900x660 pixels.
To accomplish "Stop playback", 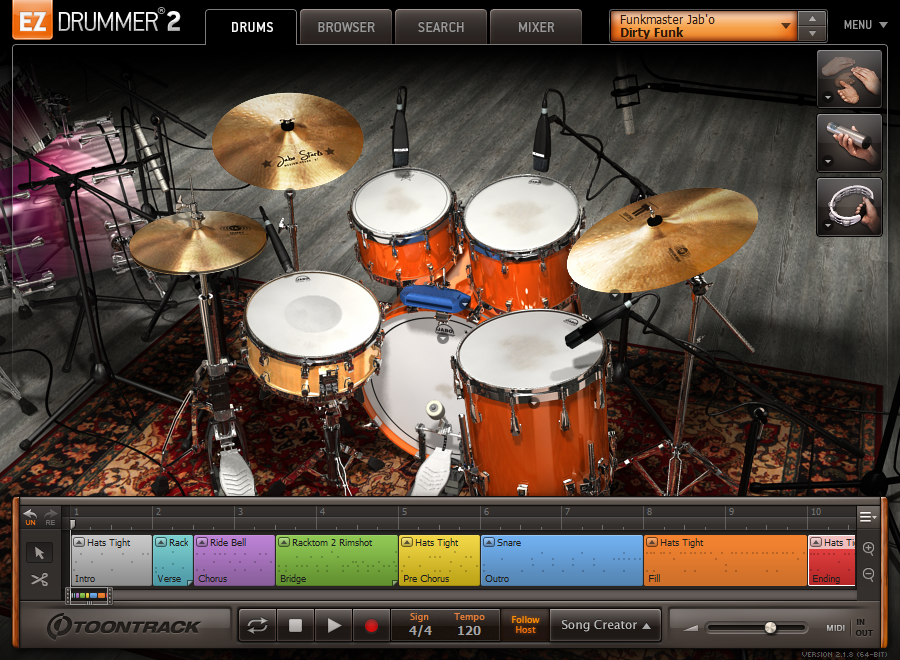I will pyautogui.click(x=295, y=626).
